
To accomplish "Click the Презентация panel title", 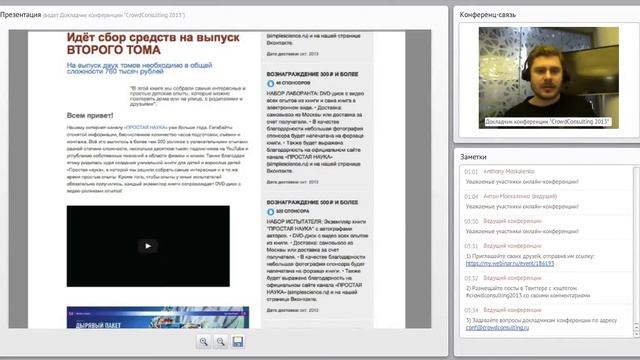I will [x=20, y=15].
